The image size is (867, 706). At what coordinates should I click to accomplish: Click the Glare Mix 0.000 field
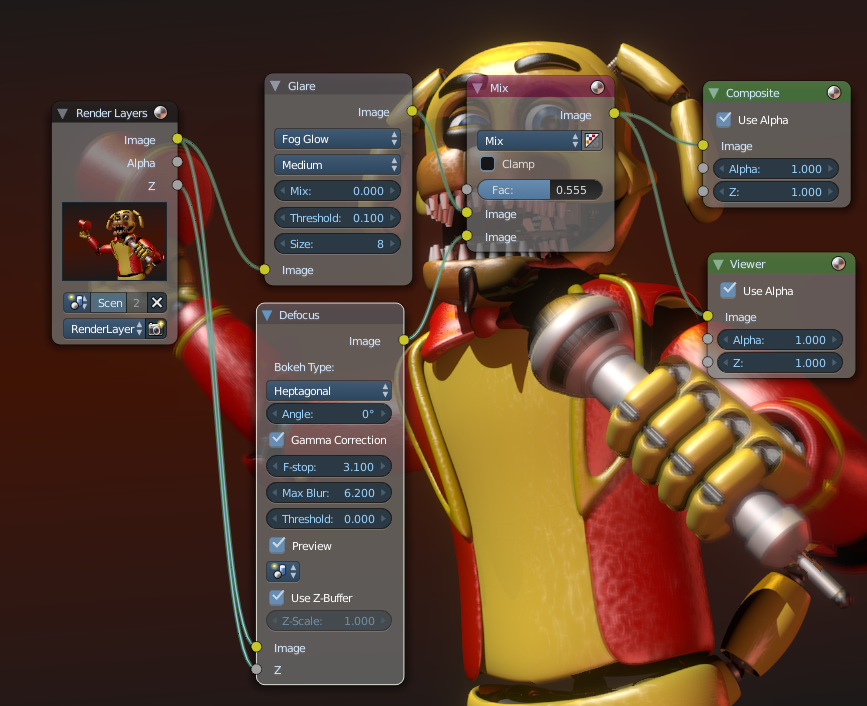click(x=337, y=191)
